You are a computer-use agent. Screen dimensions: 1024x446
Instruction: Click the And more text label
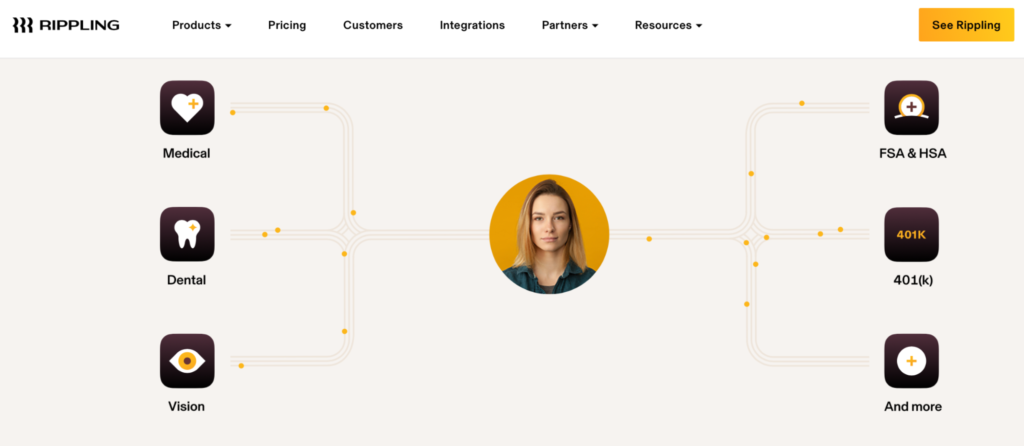(x=913, y=406)
